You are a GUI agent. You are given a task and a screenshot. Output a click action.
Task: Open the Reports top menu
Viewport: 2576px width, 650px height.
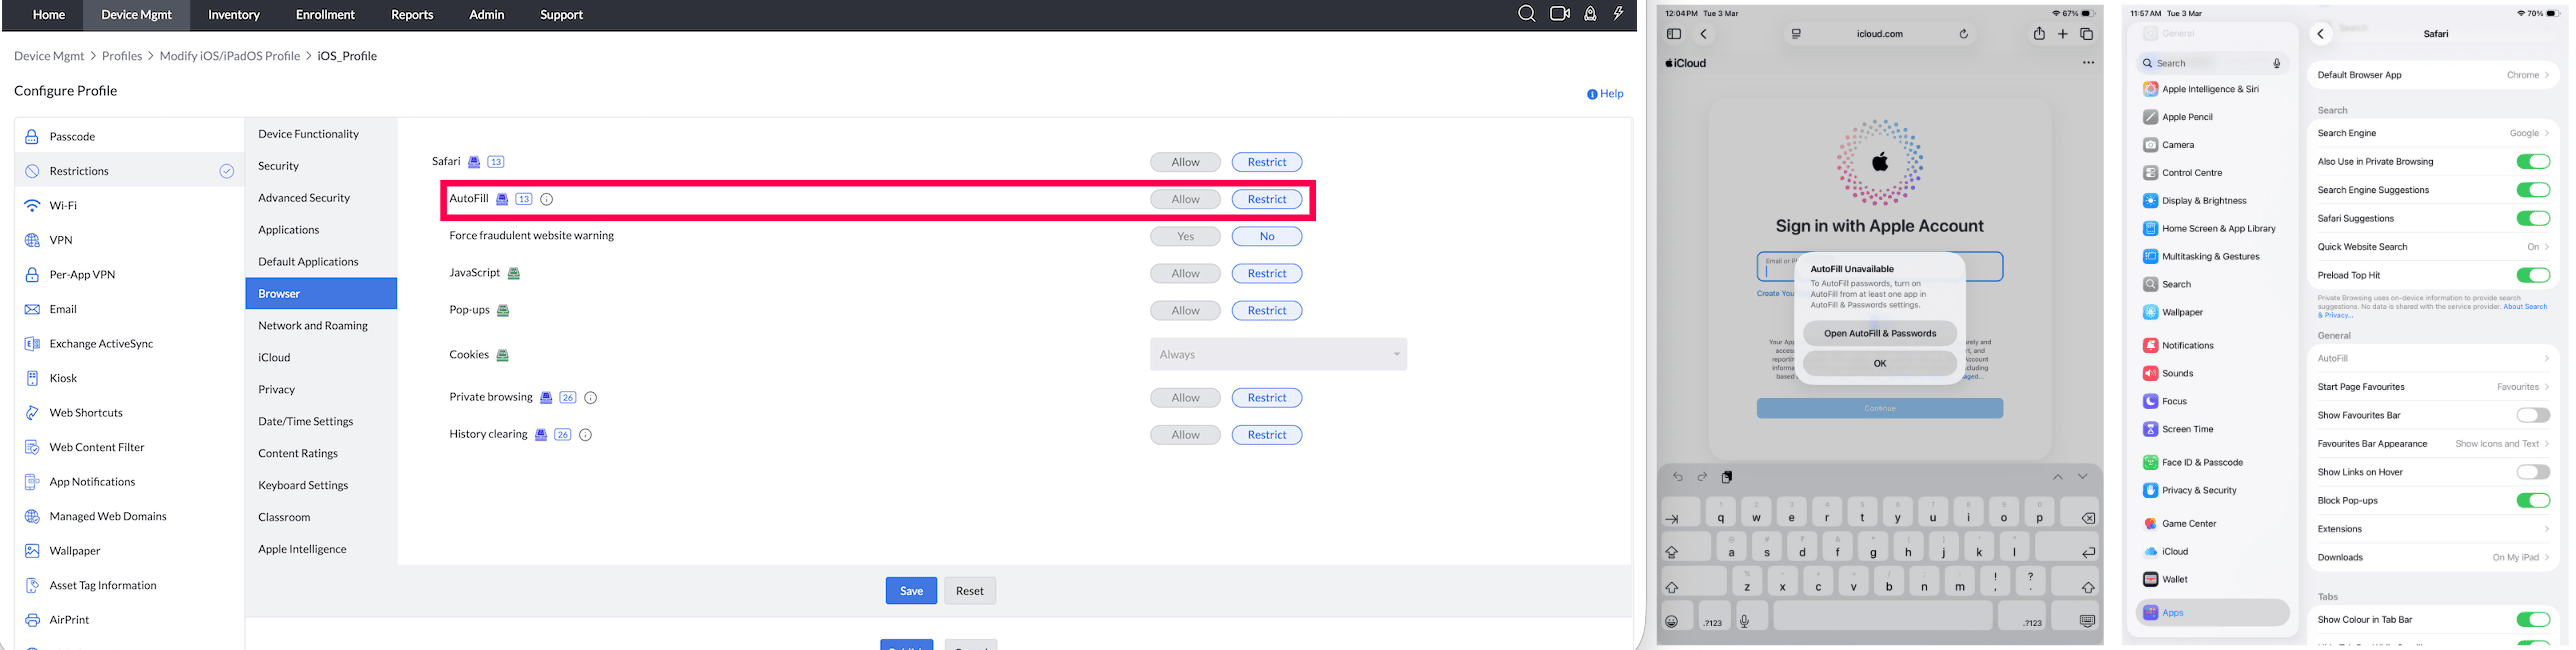[x=412, y=15]
